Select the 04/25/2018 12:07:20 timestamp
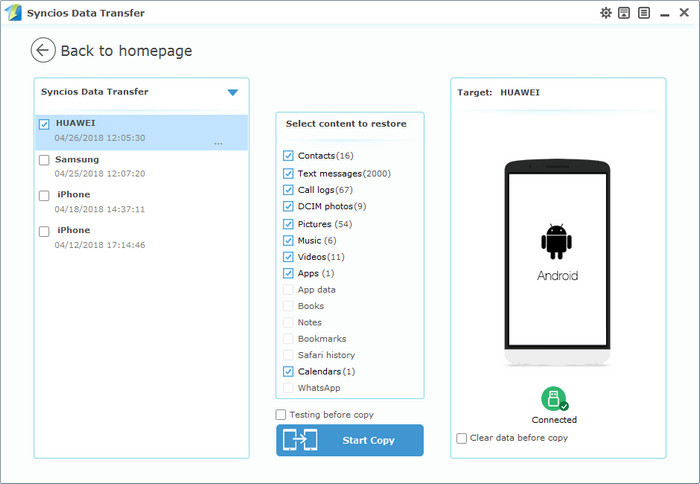The width and height of the screenshot is (700, 484). click(x=100, y=174)
